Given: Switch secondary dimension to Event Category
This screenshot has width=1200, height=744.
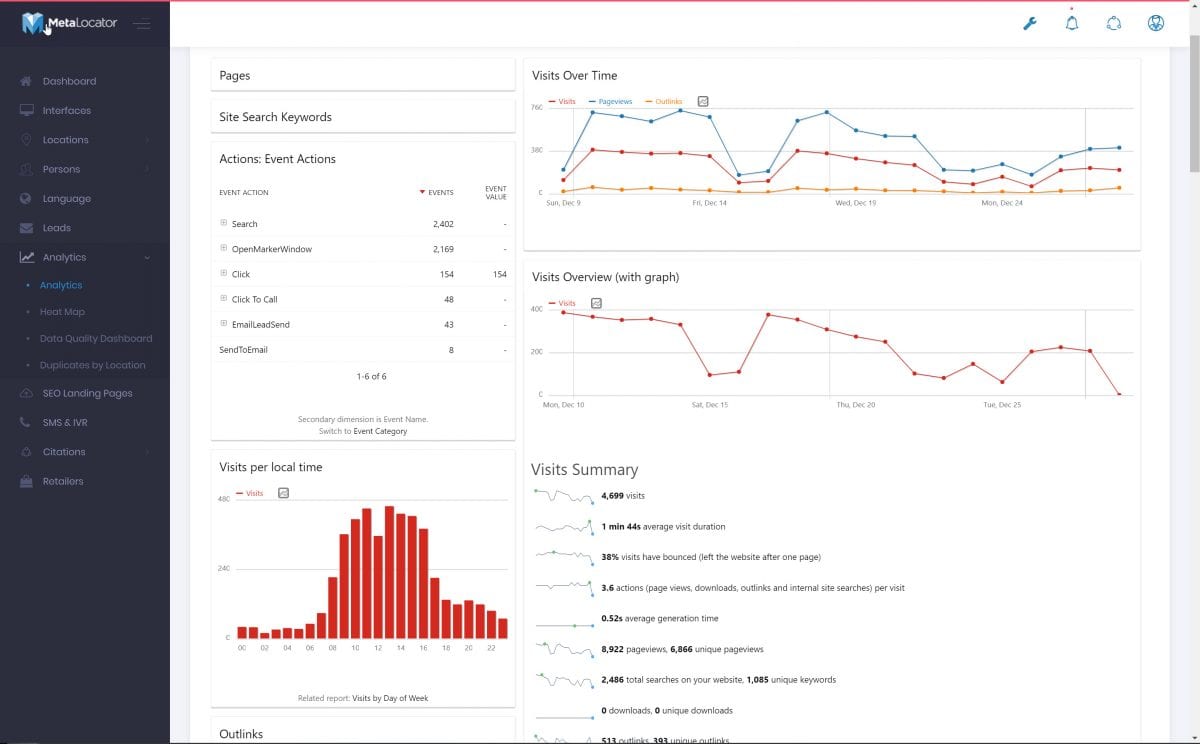Looking at the screenshot, I should pos(380,431).
